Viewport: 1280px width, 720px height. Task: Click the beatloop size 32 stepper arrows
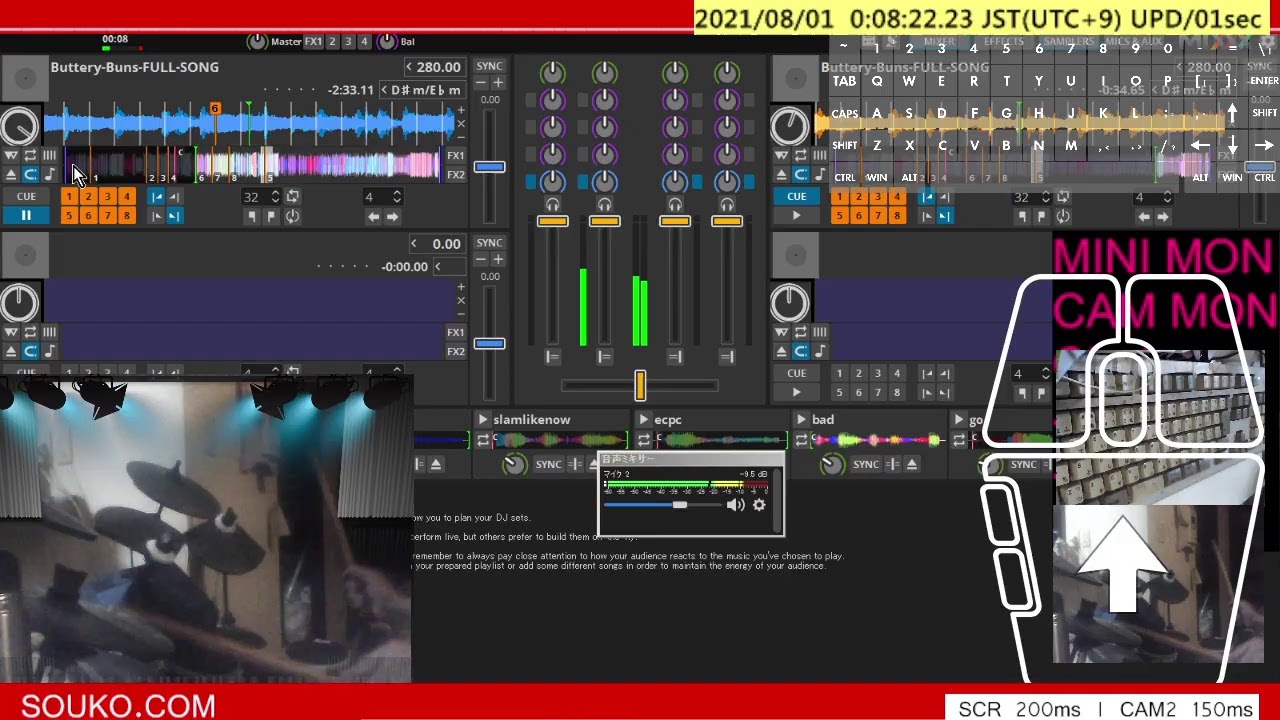tap(275, 197)
